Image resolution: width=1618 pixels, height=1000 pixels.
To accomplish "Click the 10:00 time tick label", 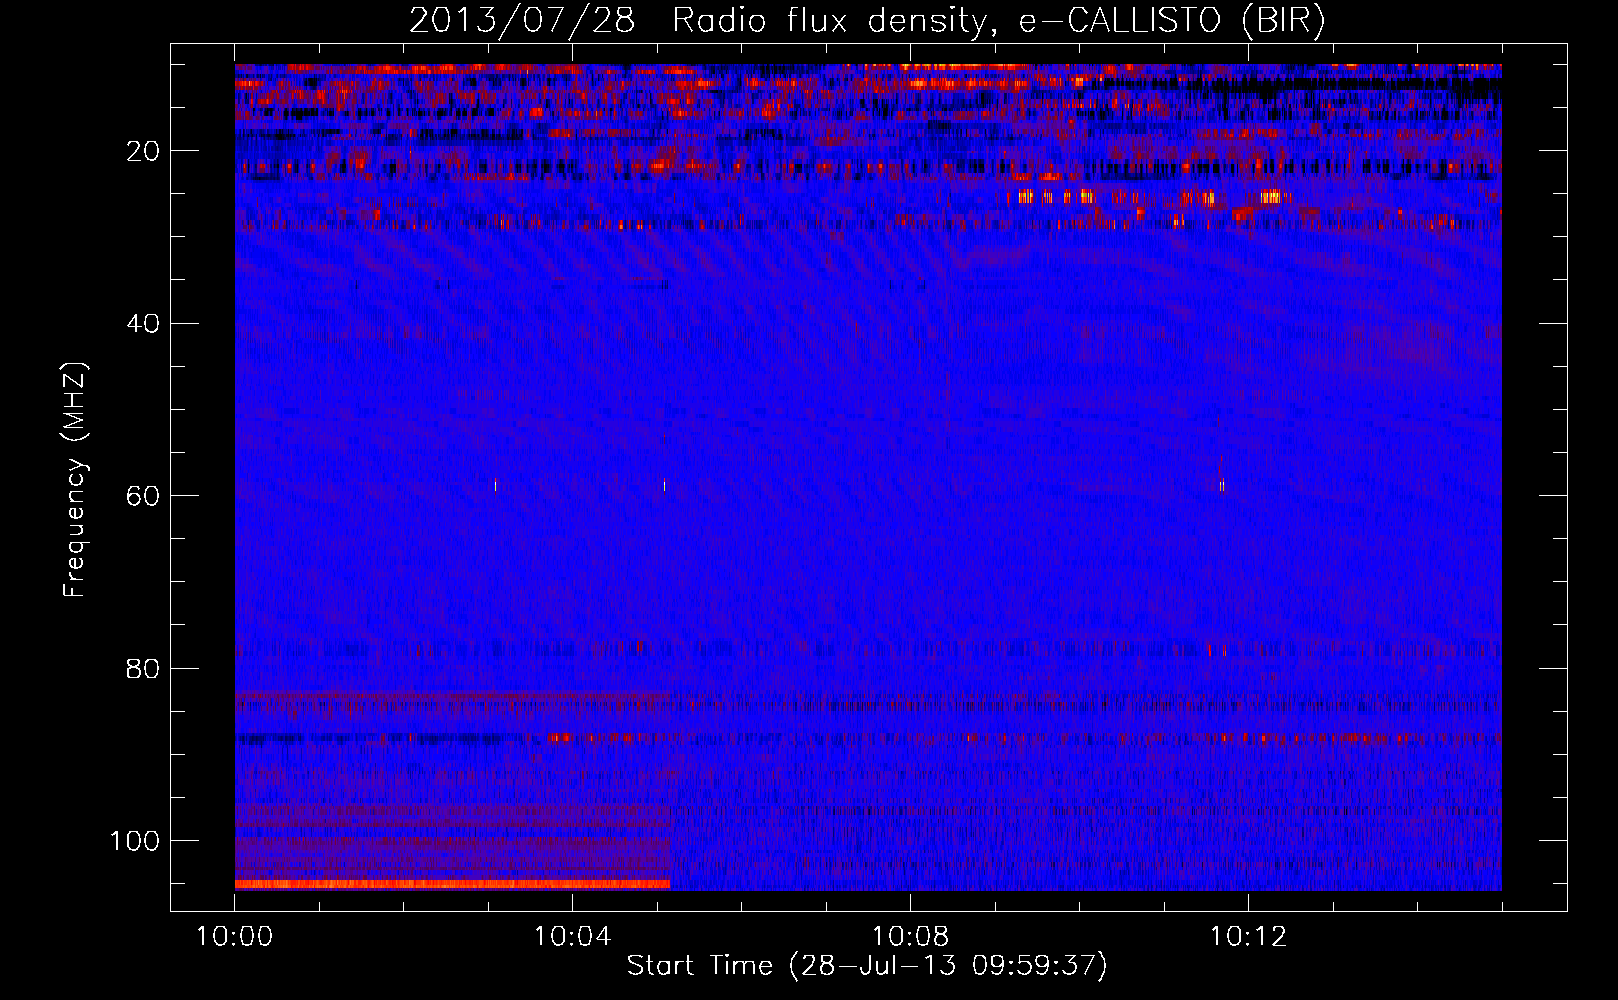I will point(235,937).
